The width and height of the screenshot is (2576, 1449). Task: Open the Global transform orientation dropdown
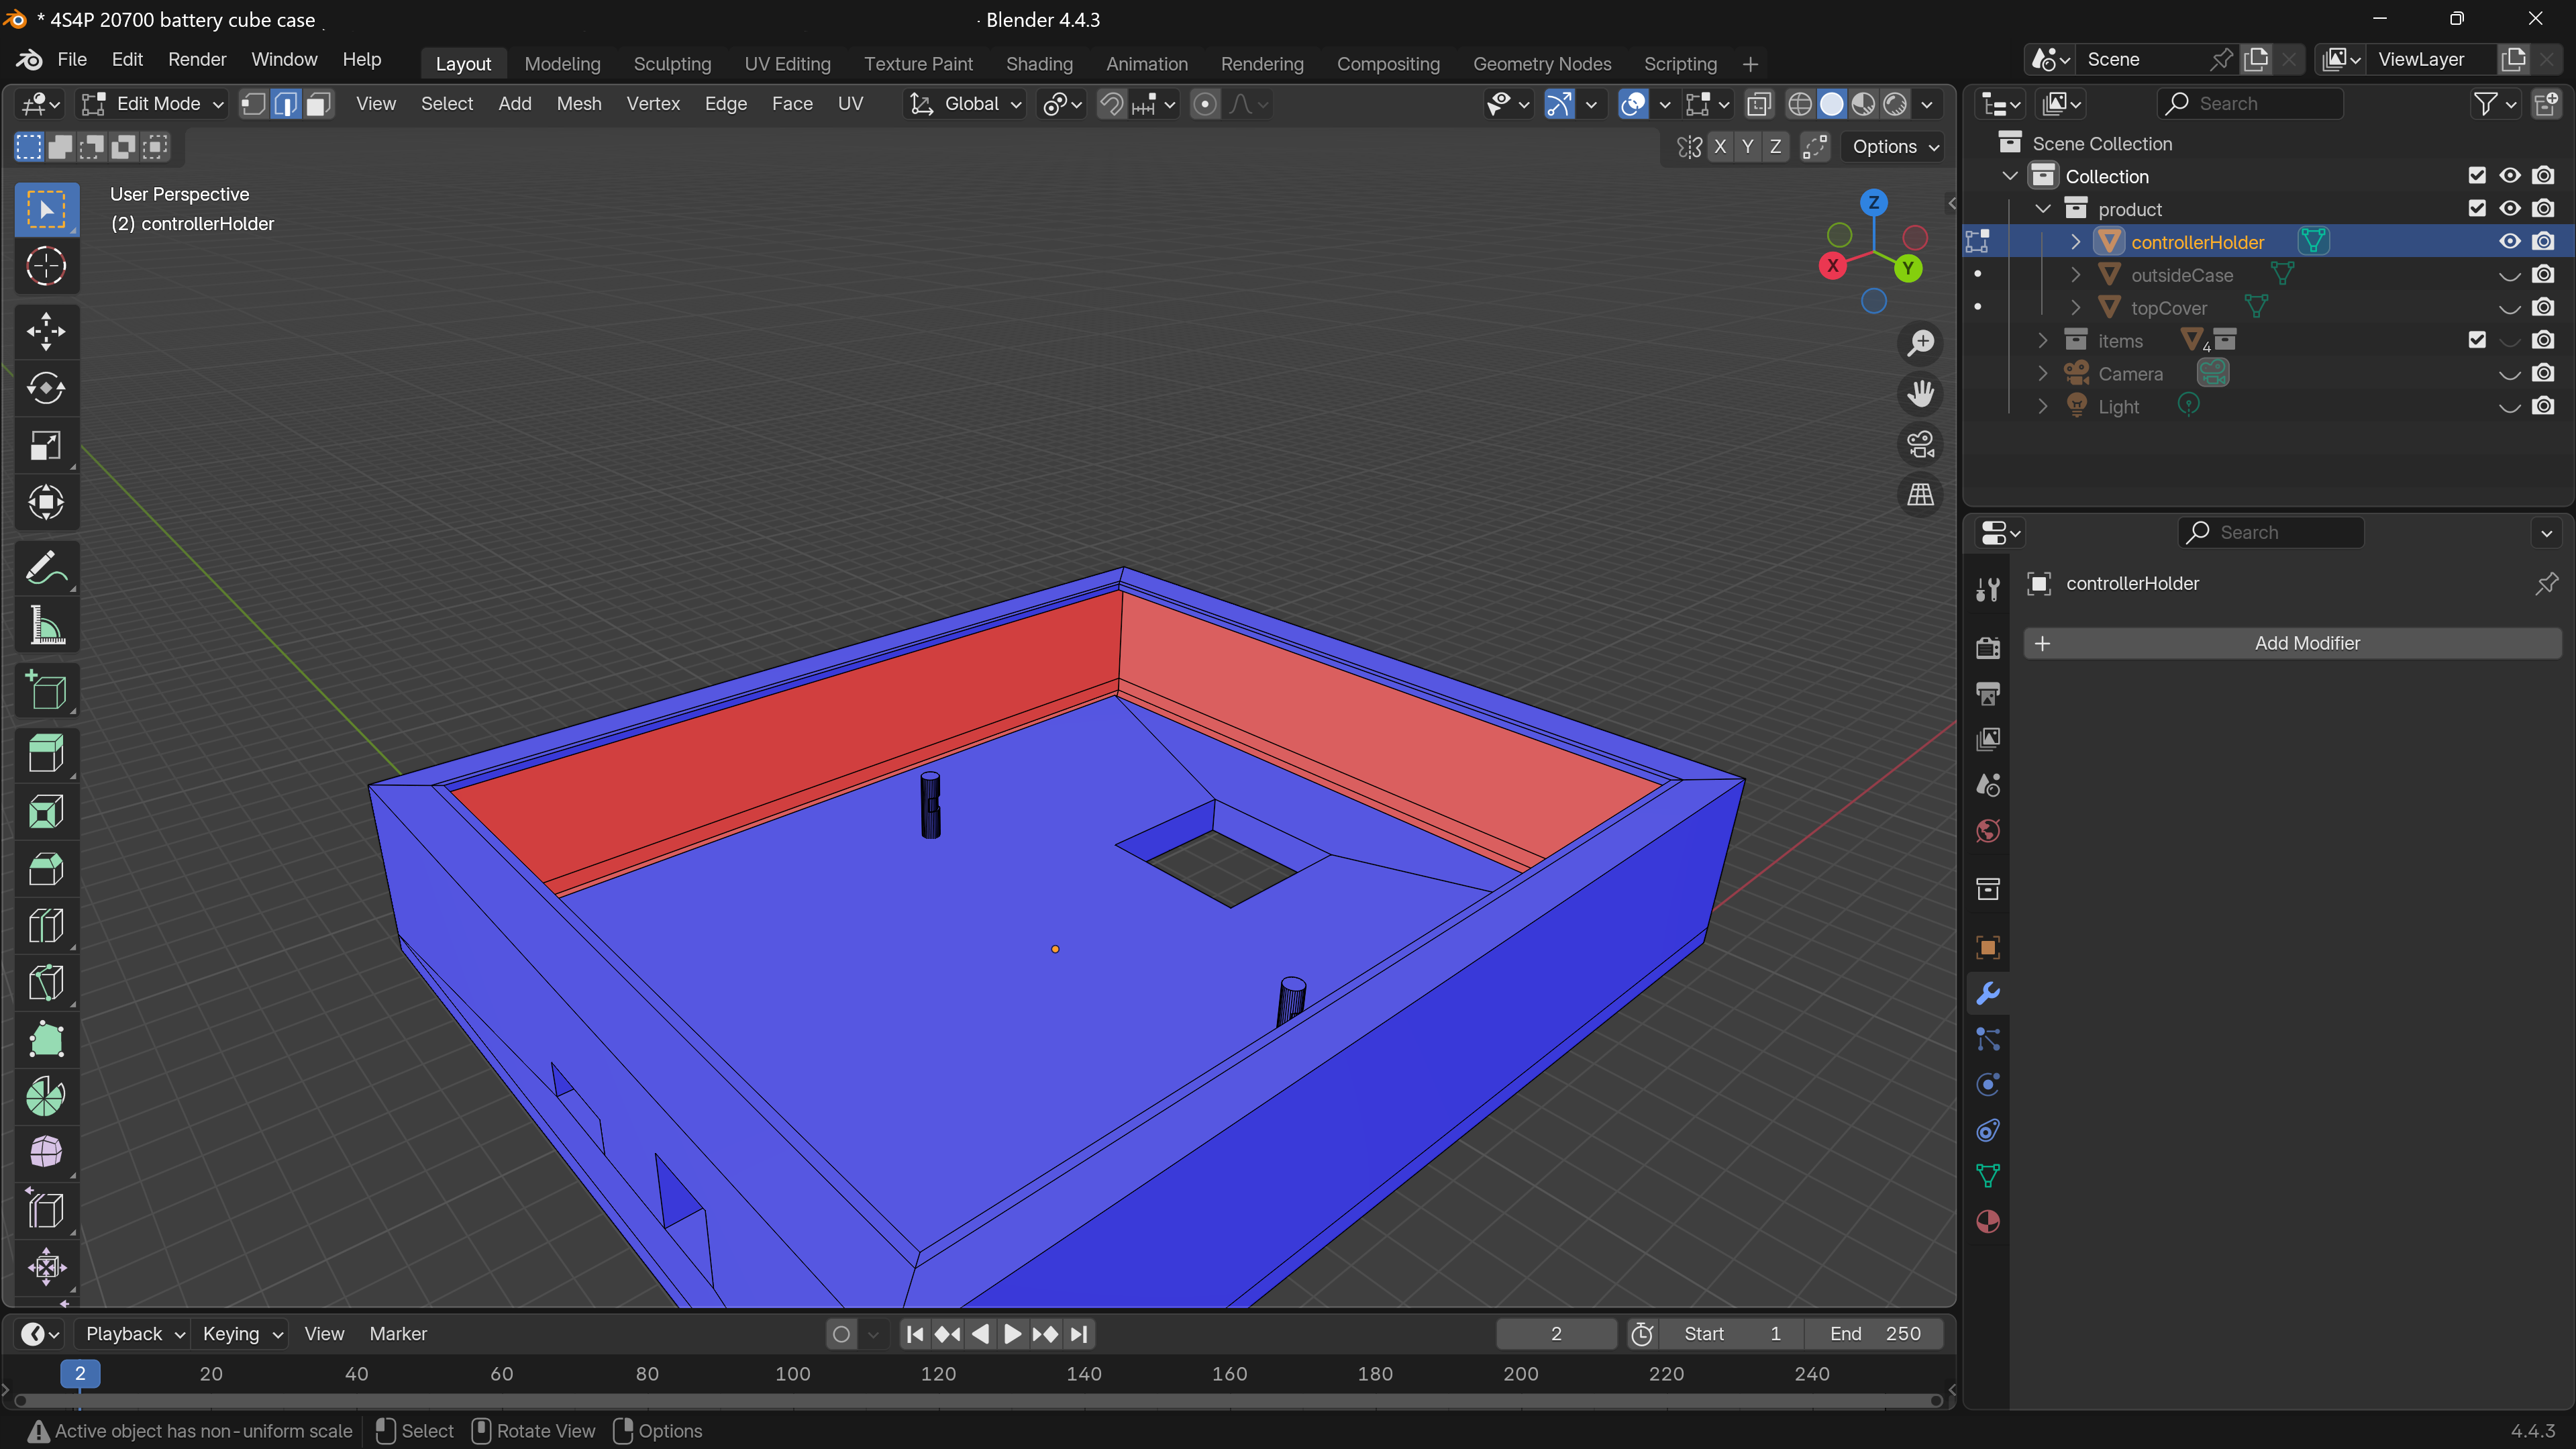click(965, 104)
